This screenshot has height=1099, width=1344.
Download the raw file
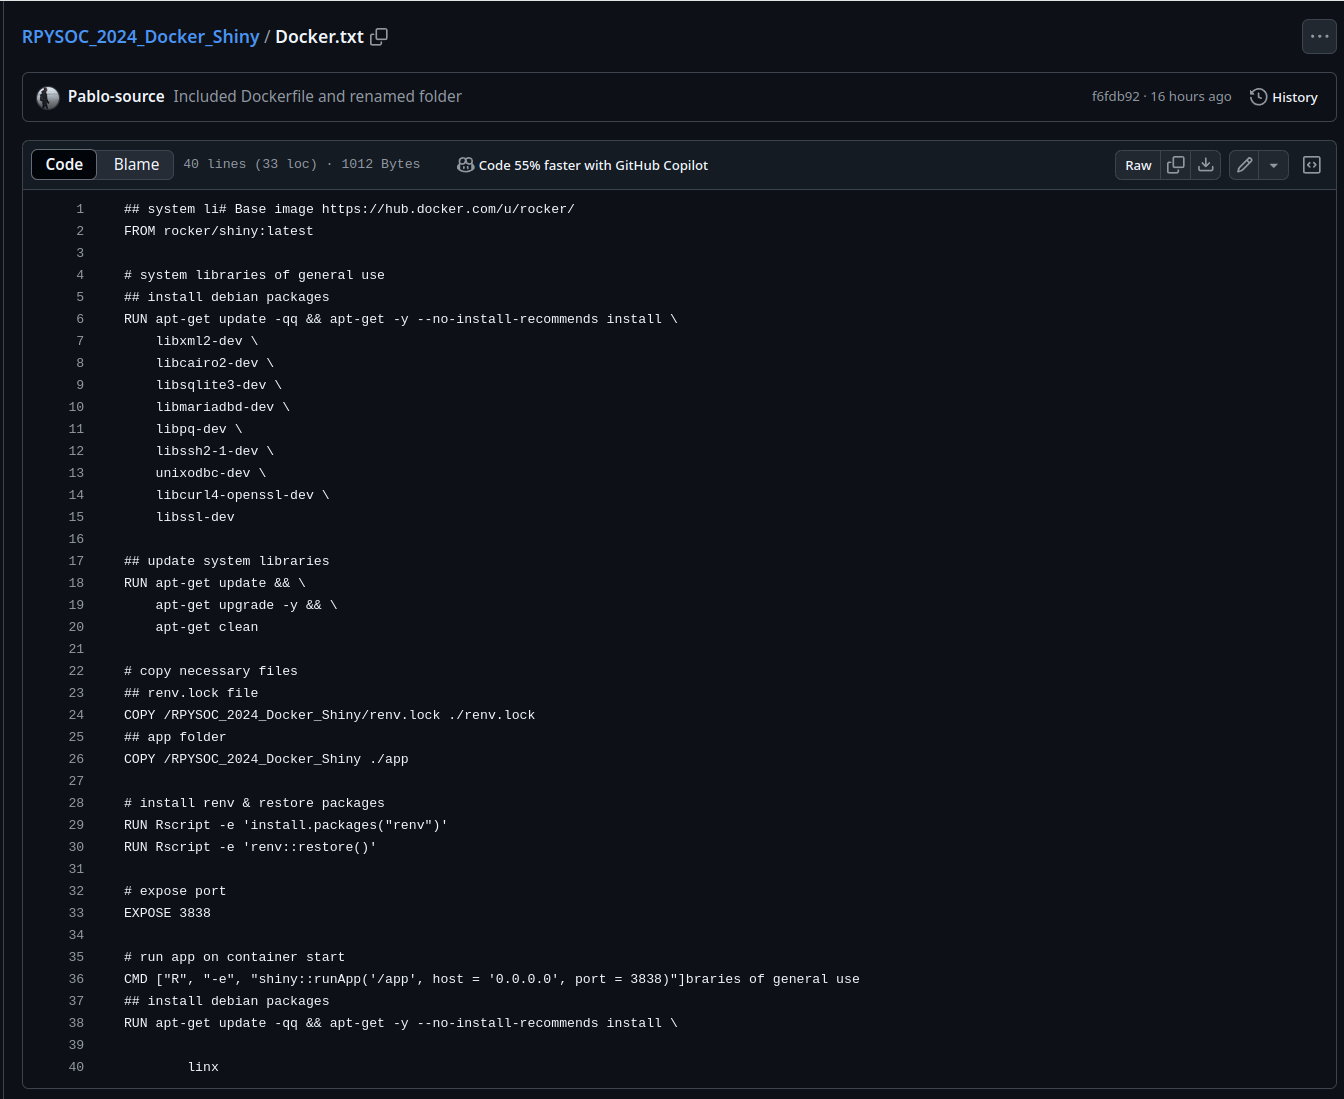click(1206, 165)
